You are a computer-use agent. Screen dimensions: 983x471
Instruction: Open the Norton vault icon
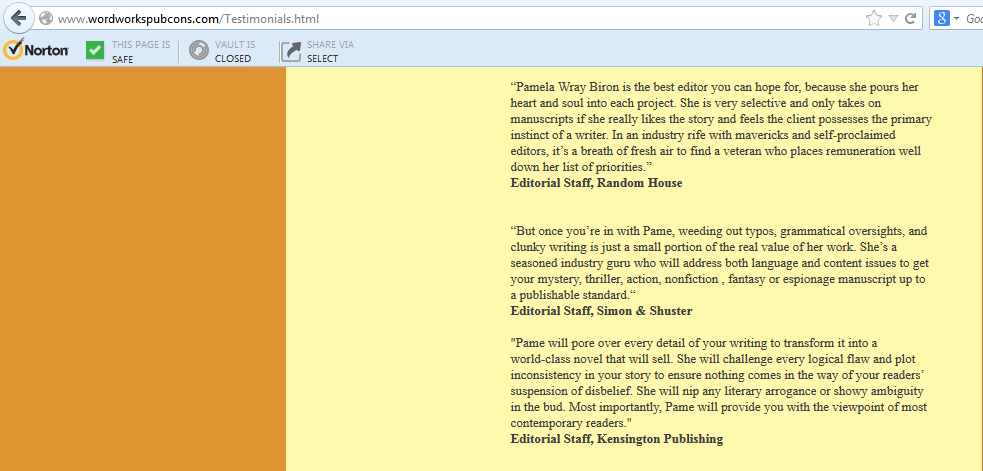pyautogui.click(x=199, y=50)
